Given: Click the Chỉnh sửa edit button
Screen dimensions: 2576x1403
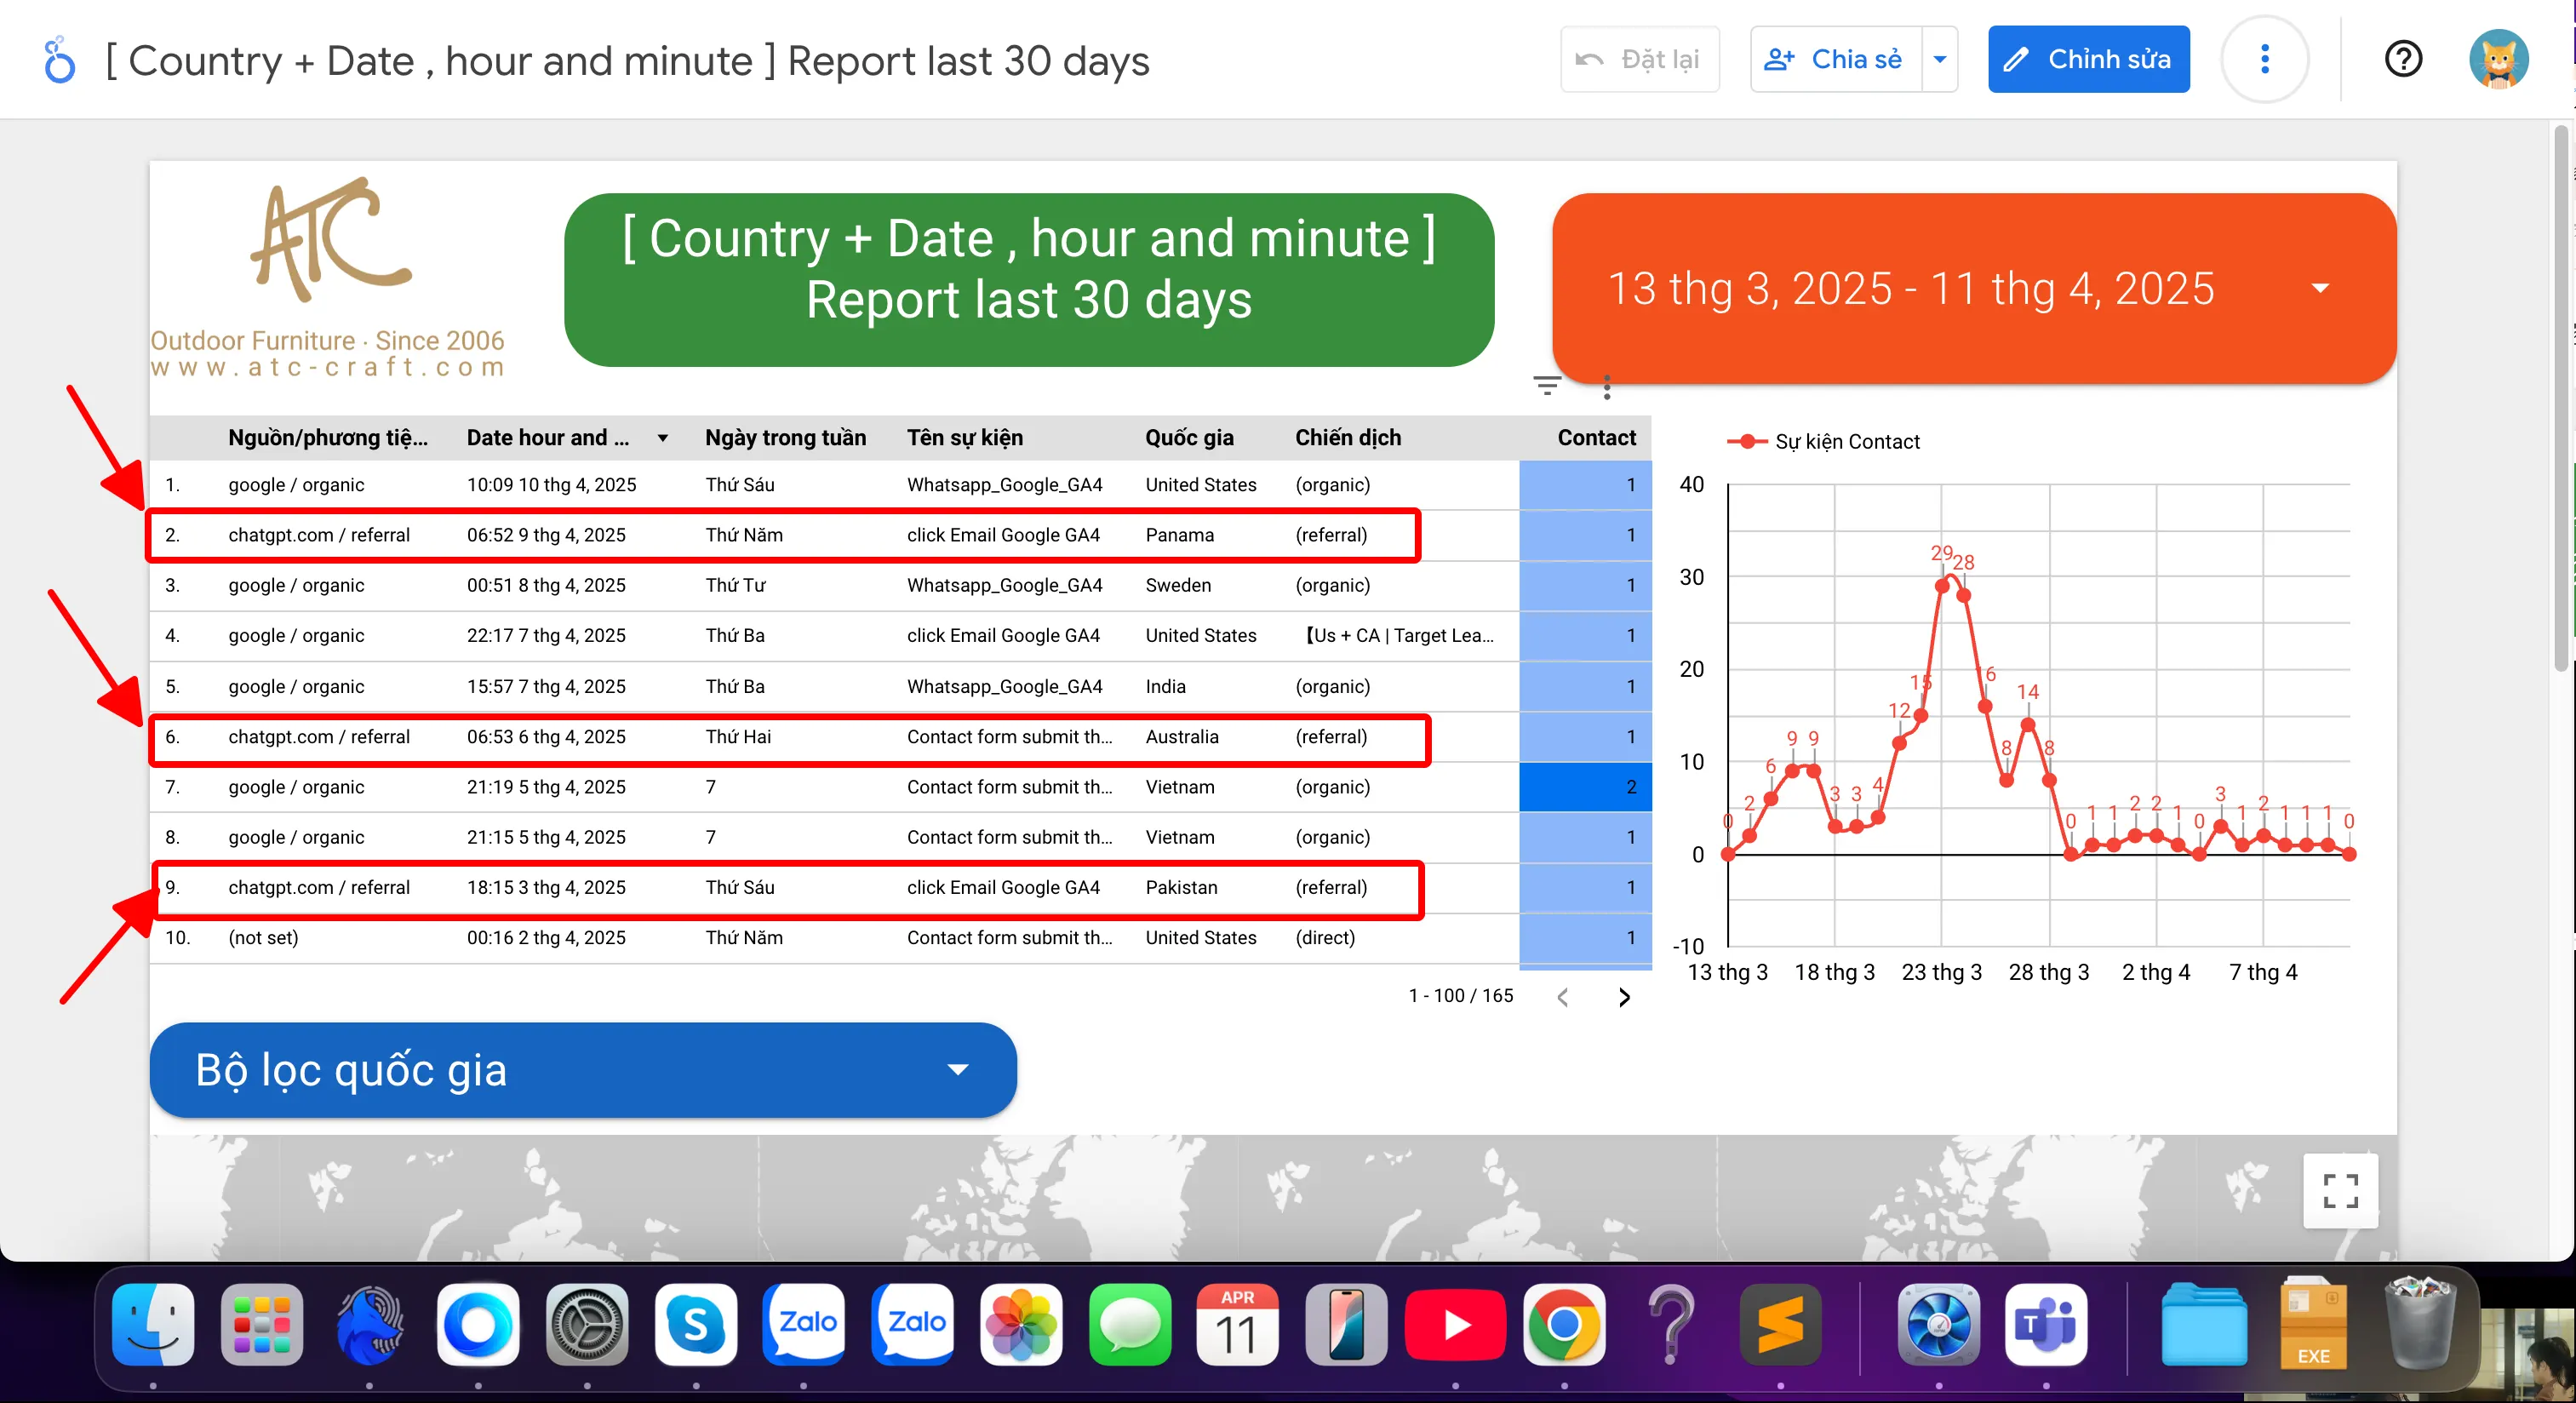Looking at the screenshot, I should (x=2088, y=59).
